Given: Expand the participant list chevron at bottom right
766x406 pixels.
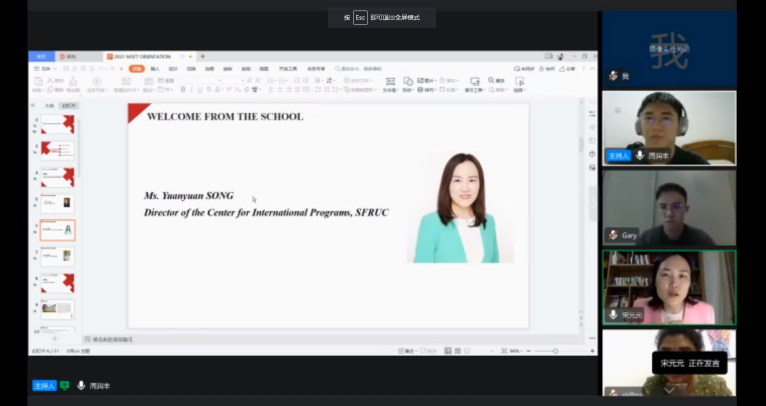Looking at the screenshot, I should click(x=668, y=390).
